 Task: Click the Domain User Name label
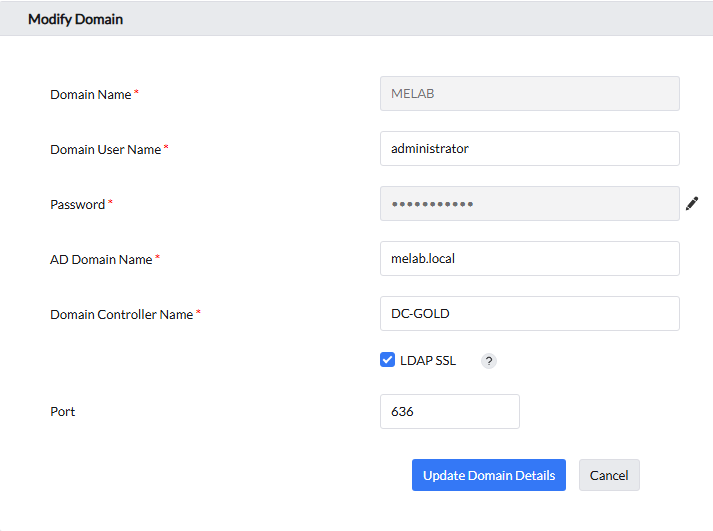click(x=105, y=149)
